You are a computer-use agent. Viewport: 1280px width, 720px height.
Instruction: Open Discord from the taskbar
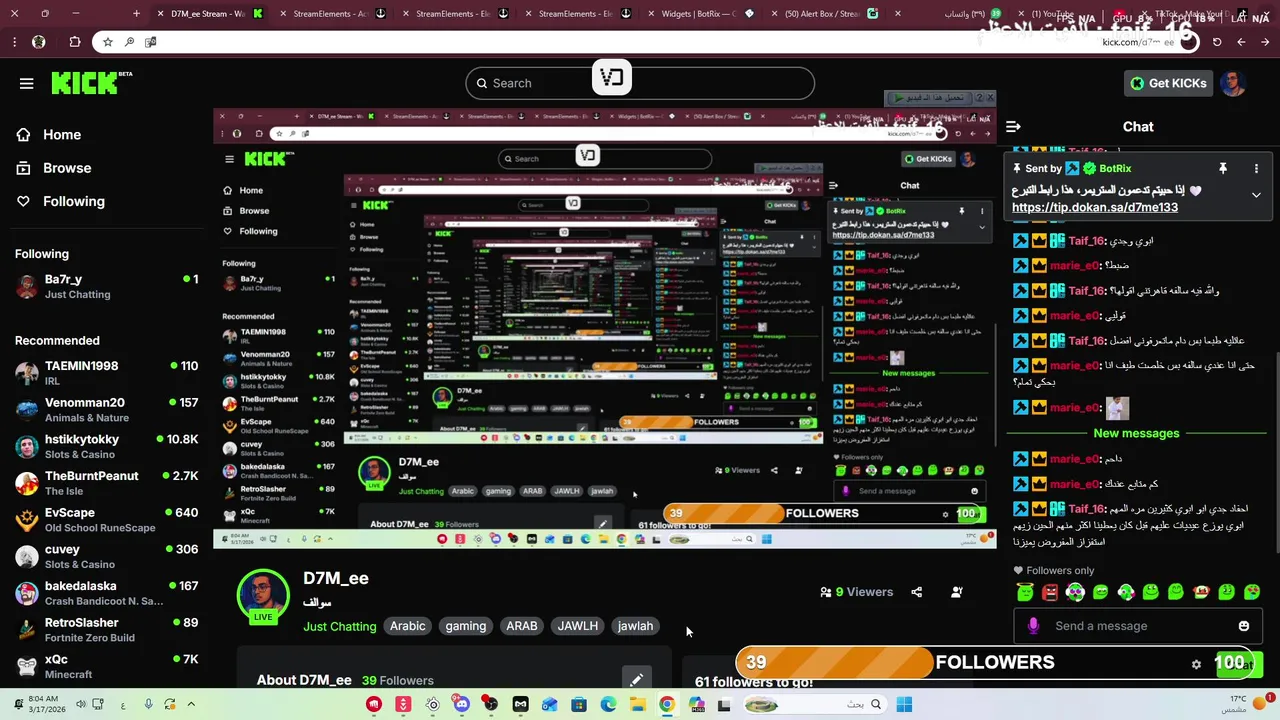(462, 704)
